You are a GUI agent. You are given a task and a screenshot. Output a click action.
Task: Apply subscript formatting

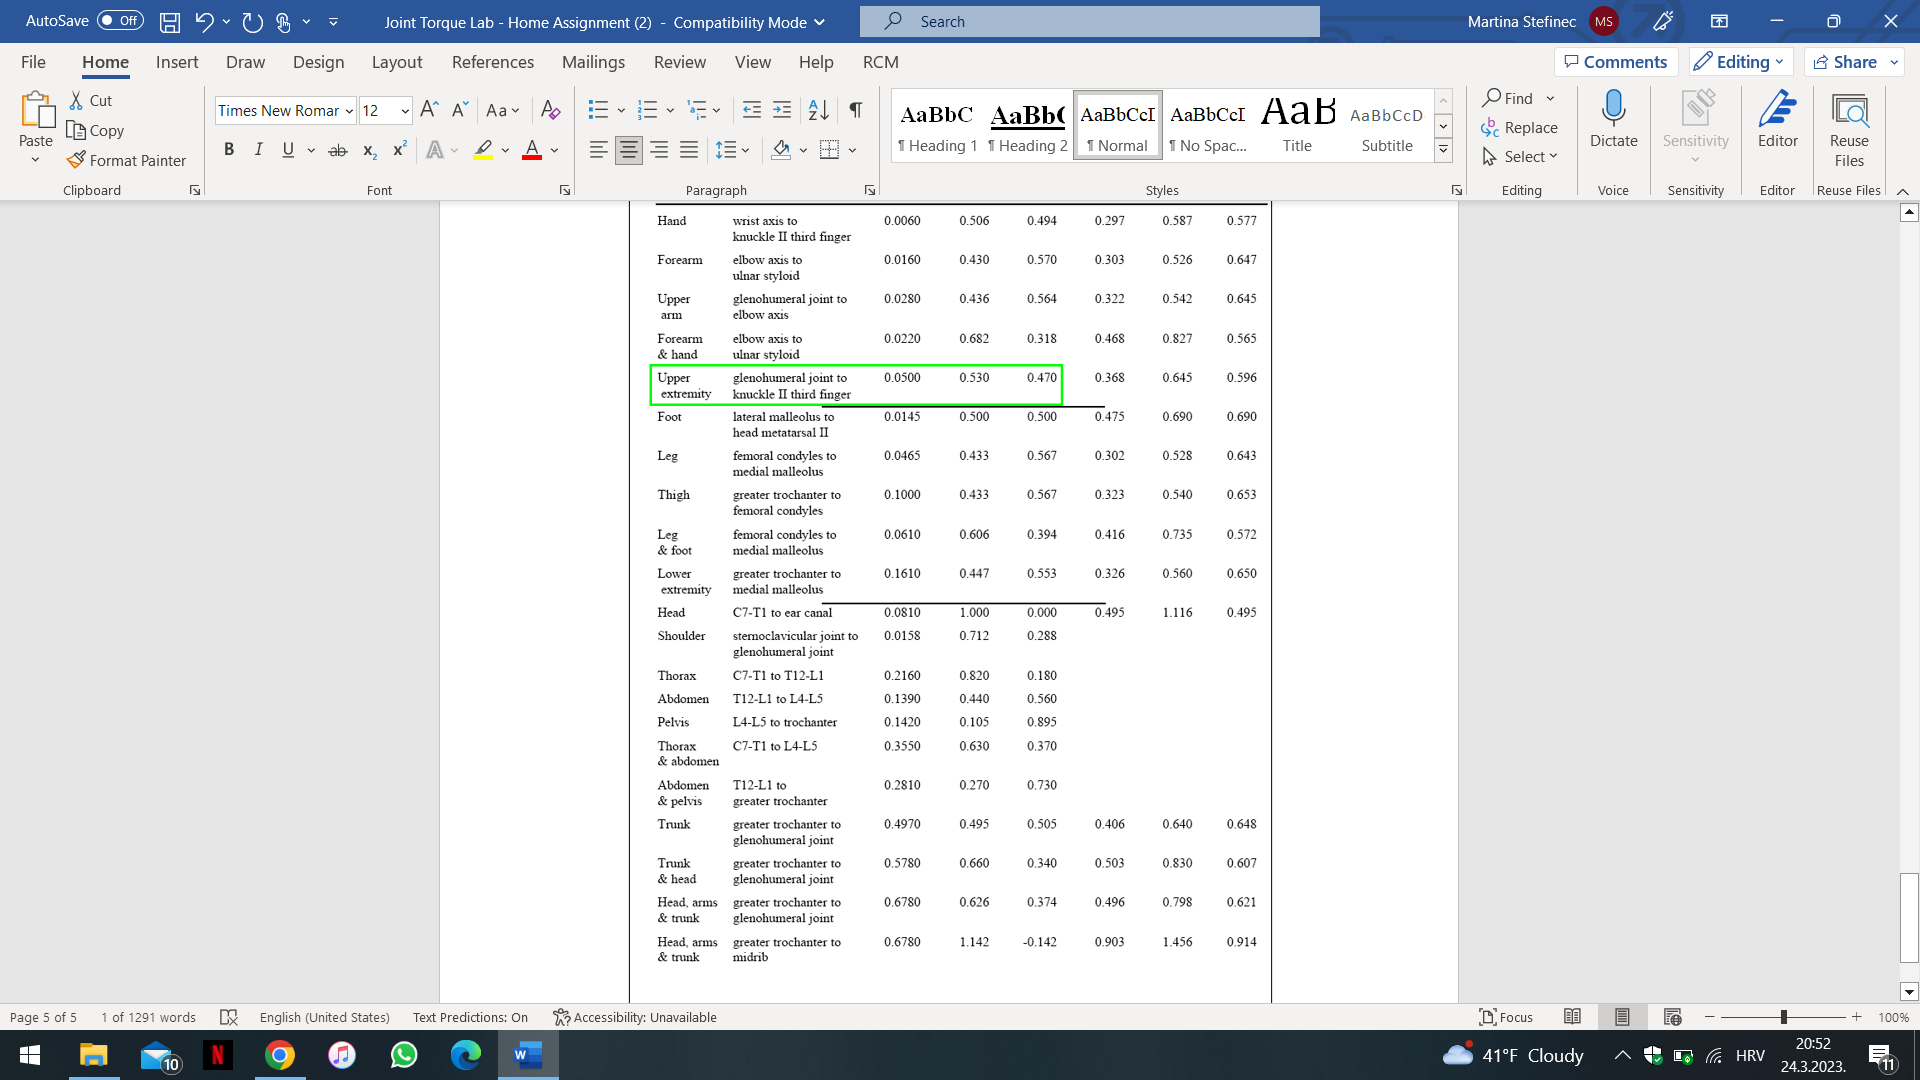(x=368, y=149)
